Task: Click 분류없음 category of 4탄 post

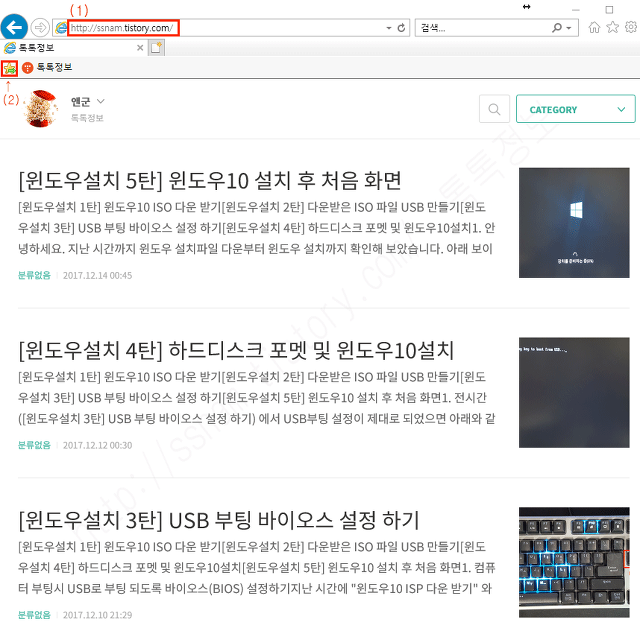Action: click(x=34, y=445)
